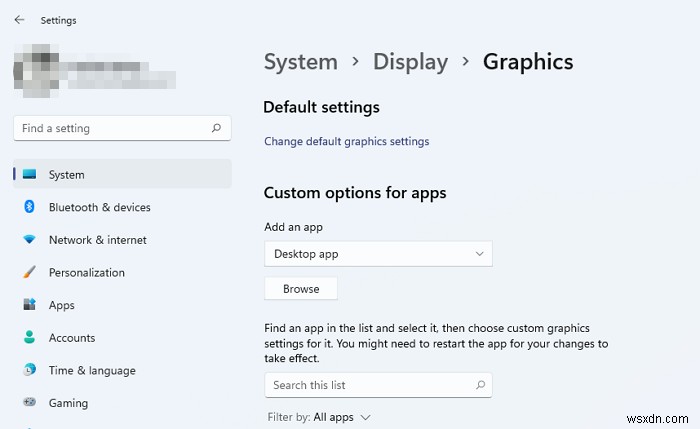700x429 pixels.
Task: Click Display in the breadcrumb
Action: click(410, 62)
